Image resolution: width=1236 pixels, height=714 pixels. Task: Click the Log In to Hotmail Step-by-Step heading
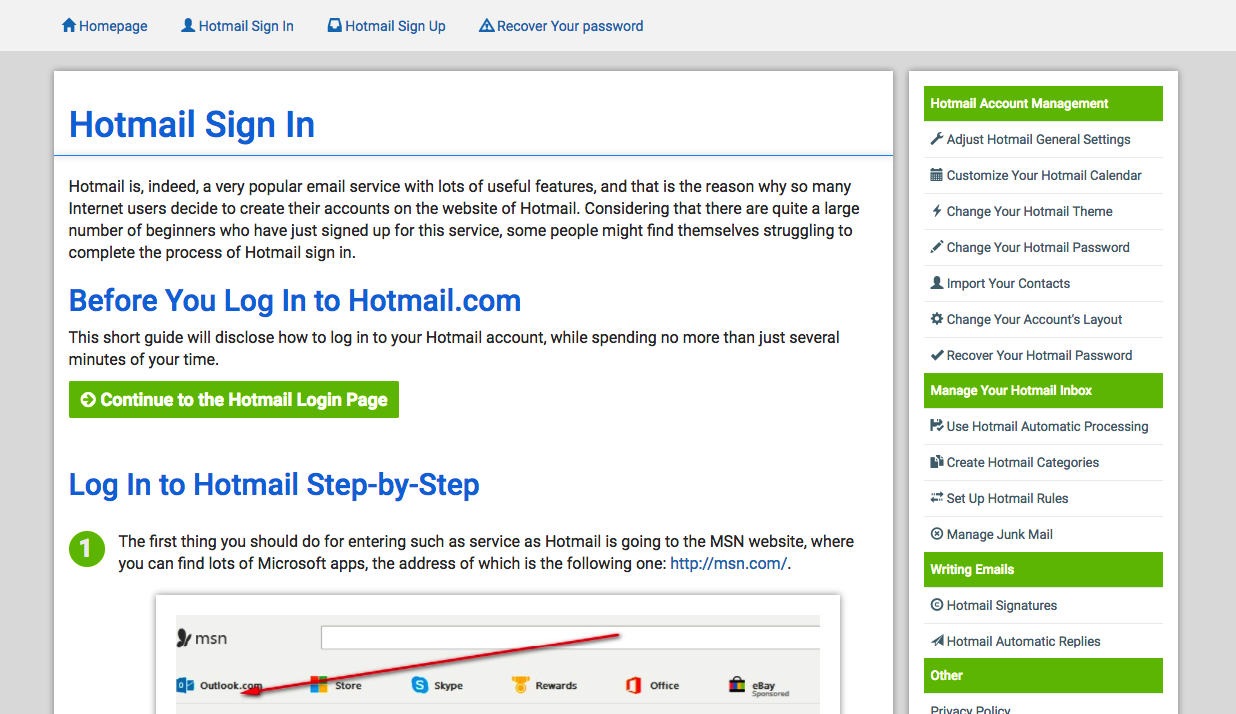pyautogui.click(x=274, y=485)
